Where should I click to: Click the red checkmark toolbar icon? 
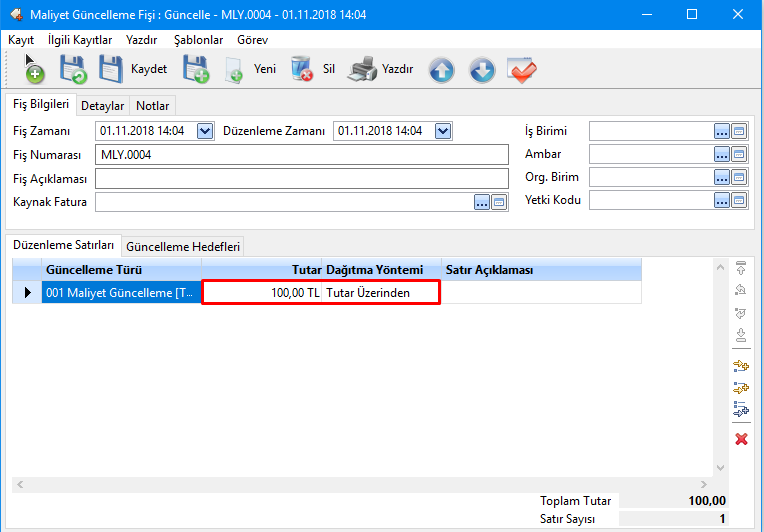522,70
